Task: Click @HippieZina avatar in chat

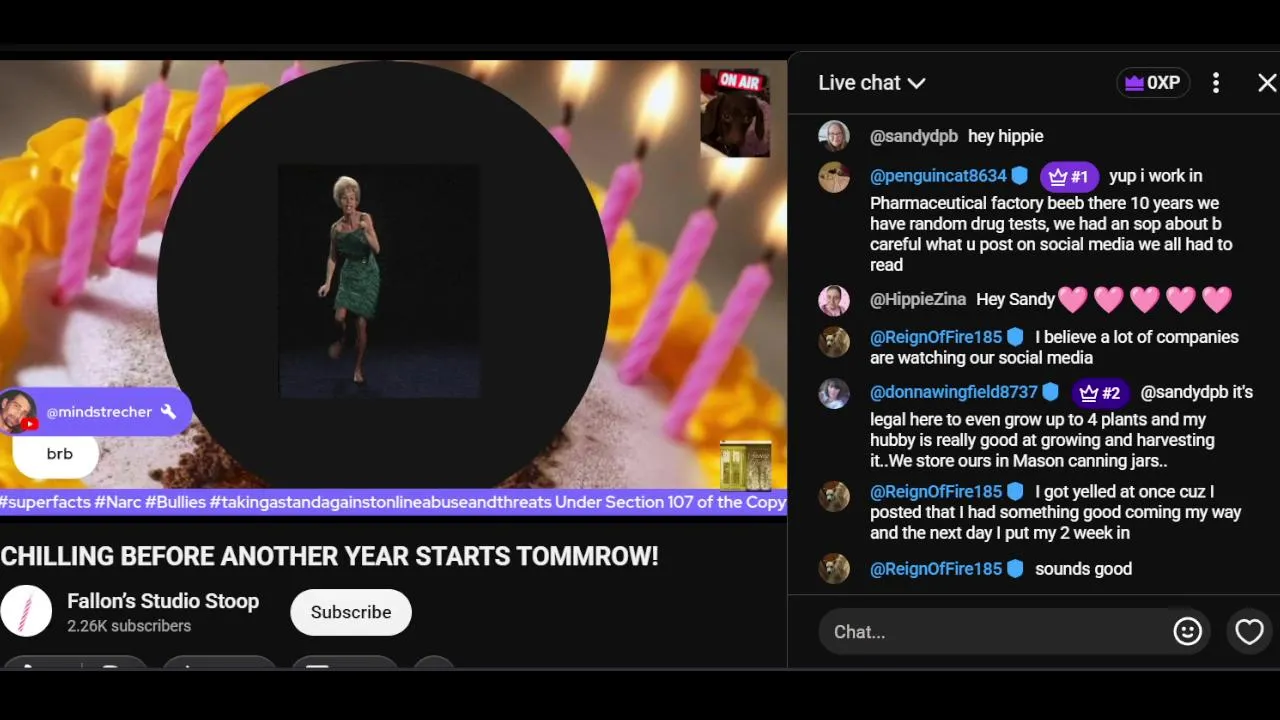Action: click(x=834, y=300)
